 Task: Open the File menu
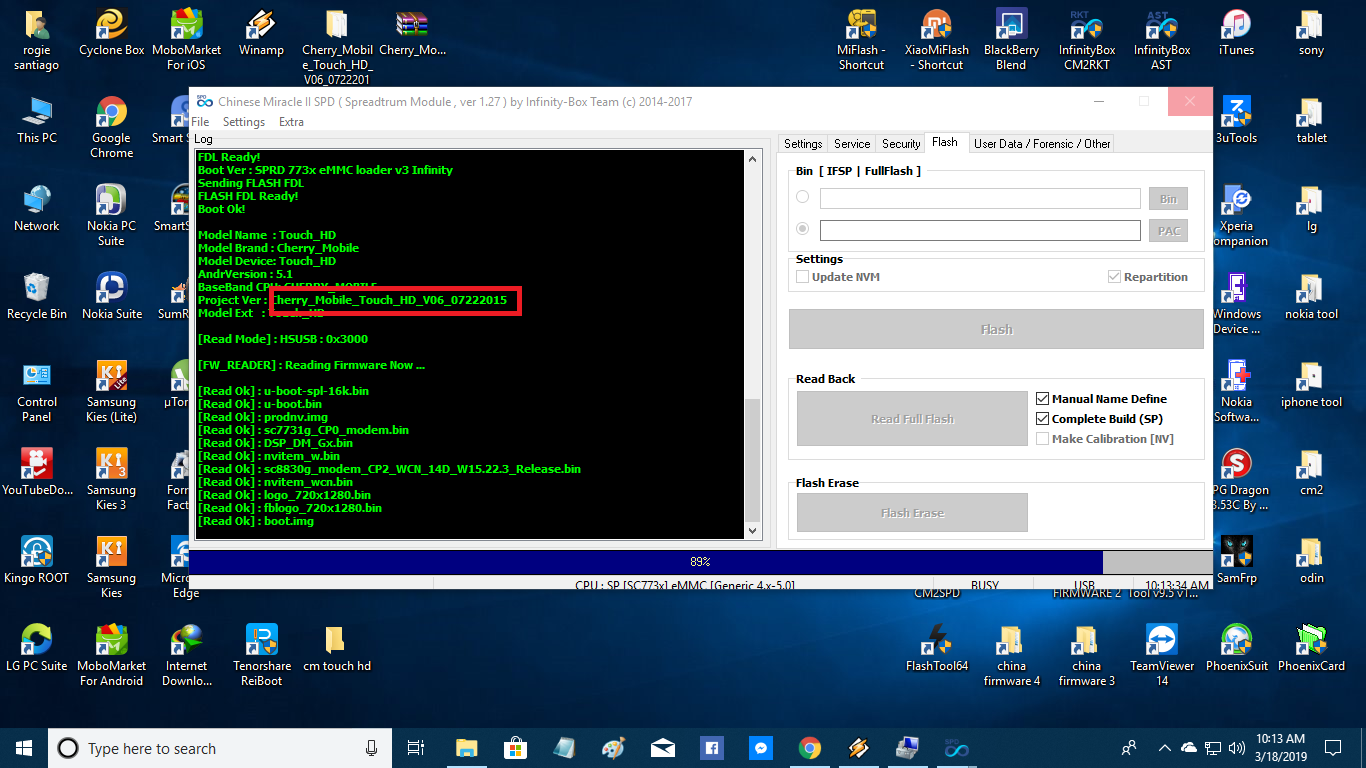coord(201,122)
